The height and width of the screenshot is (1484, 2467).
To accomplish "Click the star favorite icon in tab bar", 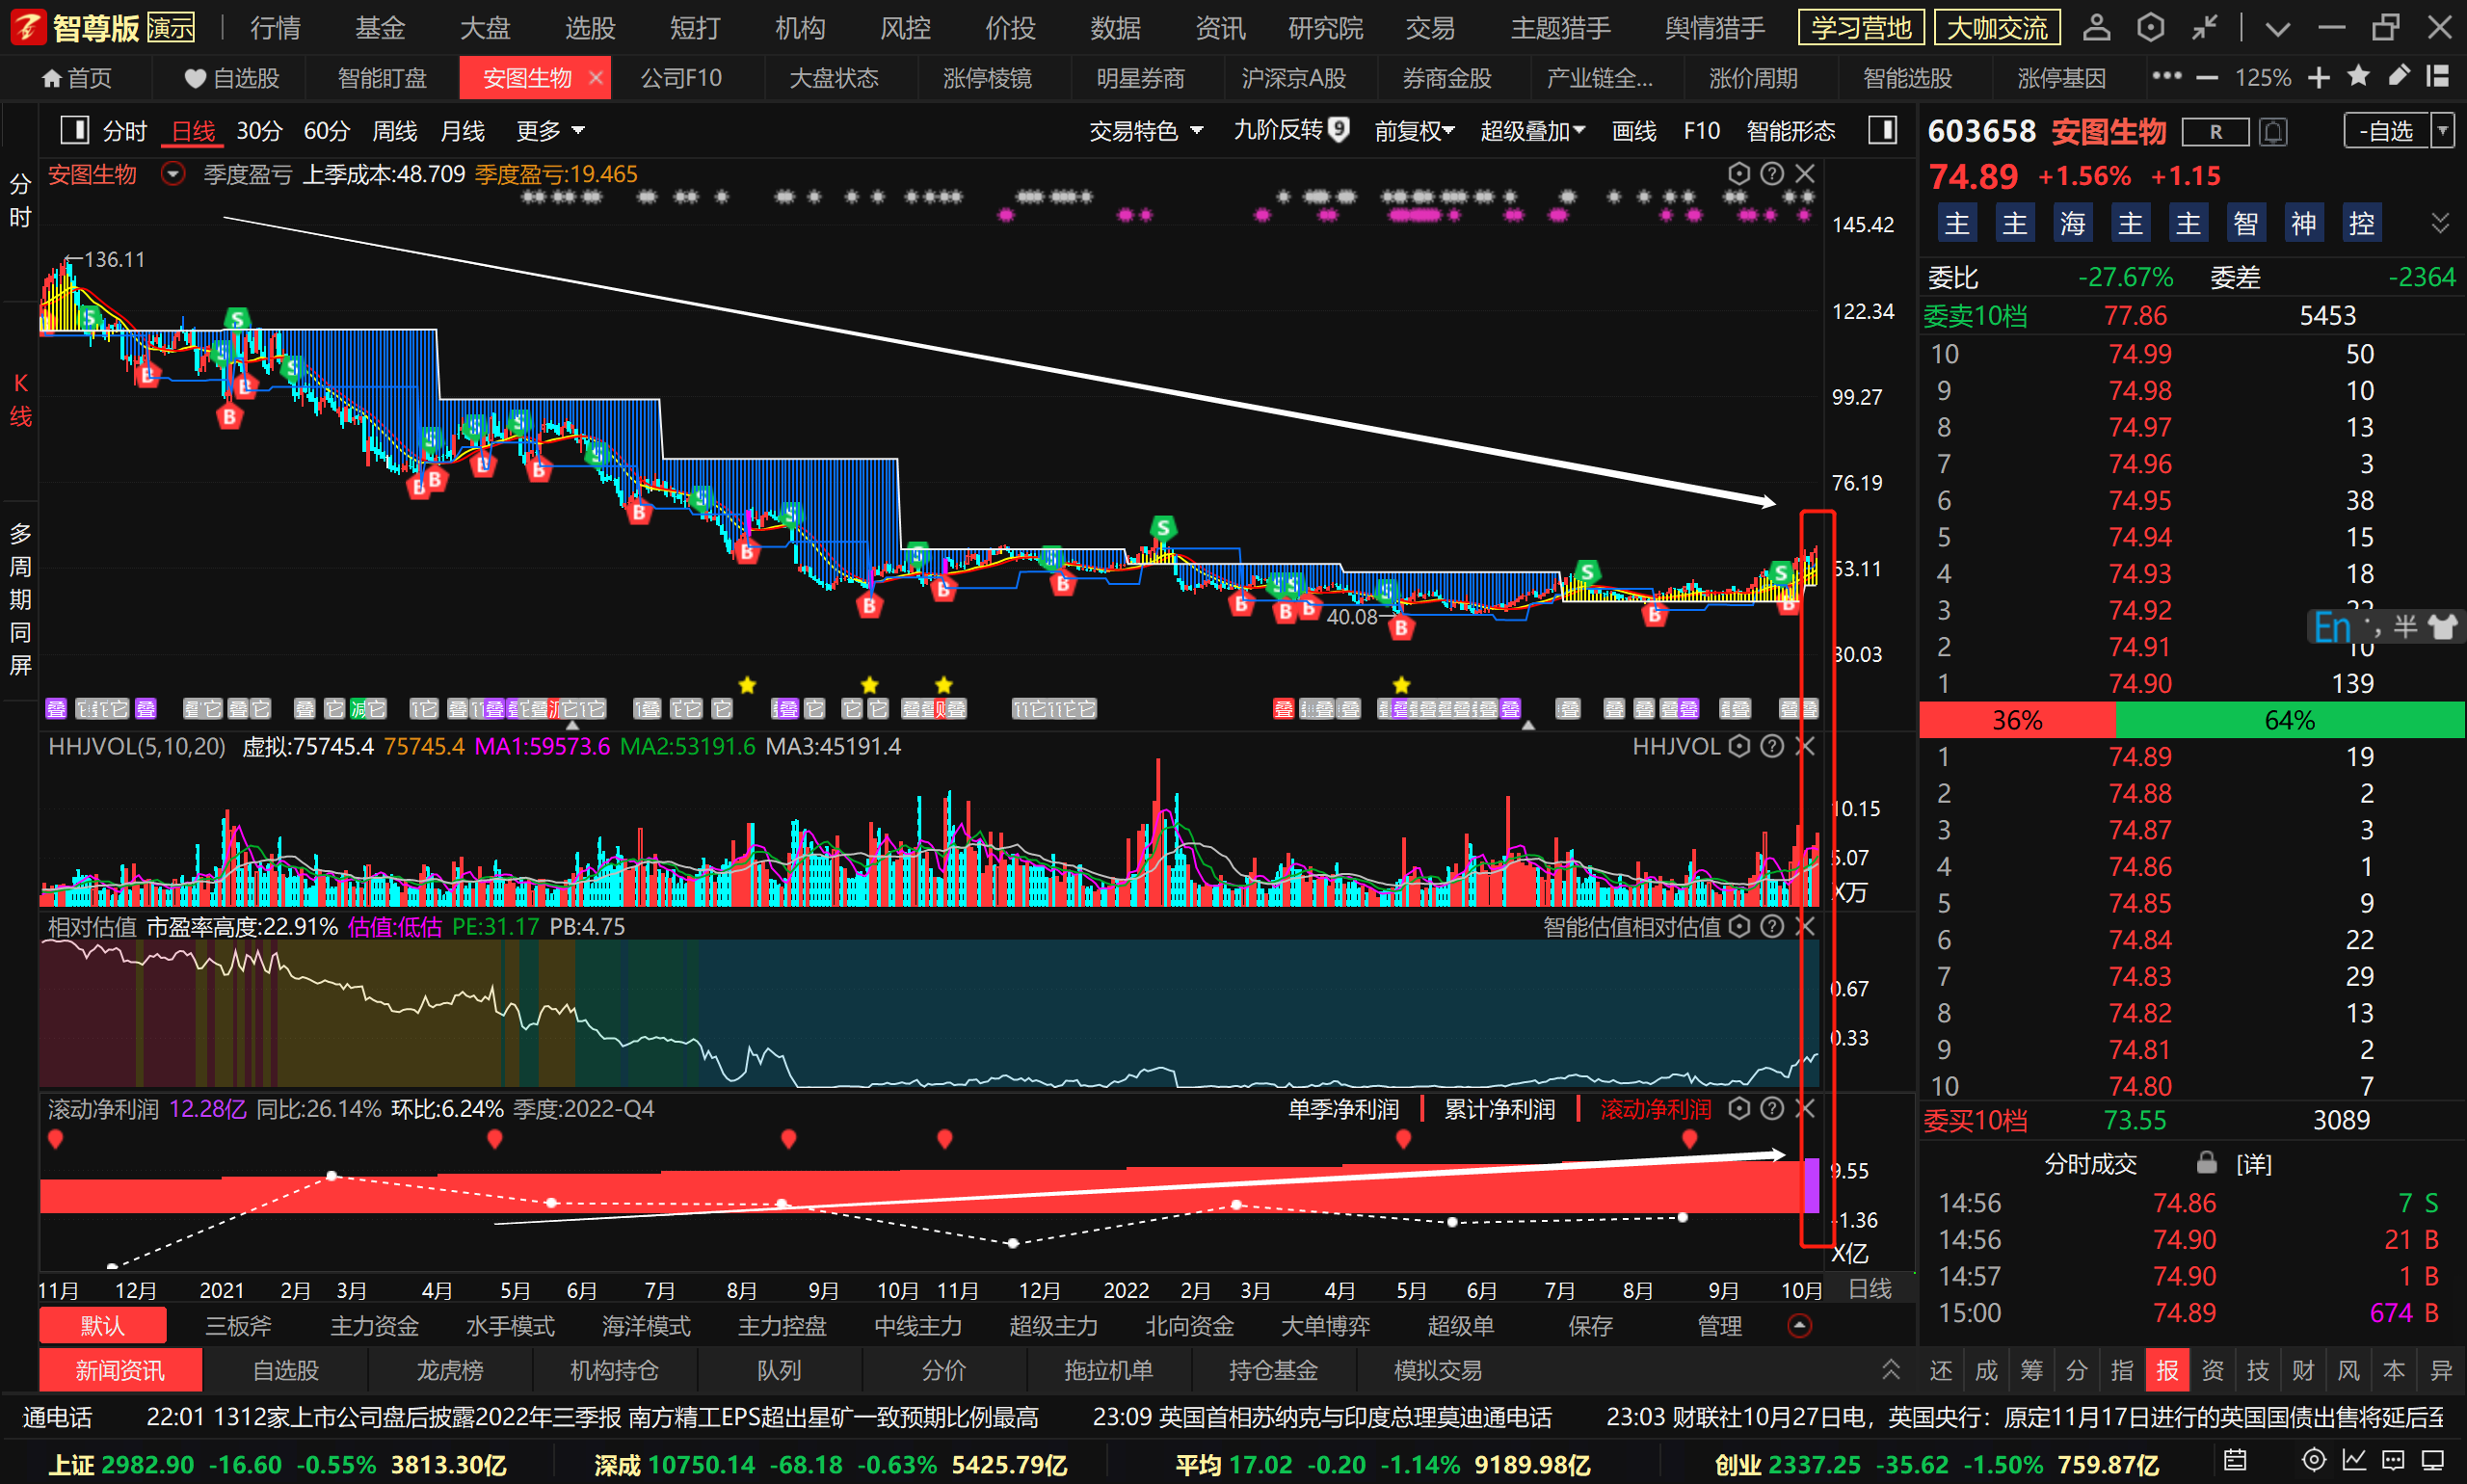I will [x=2358, y=76].
